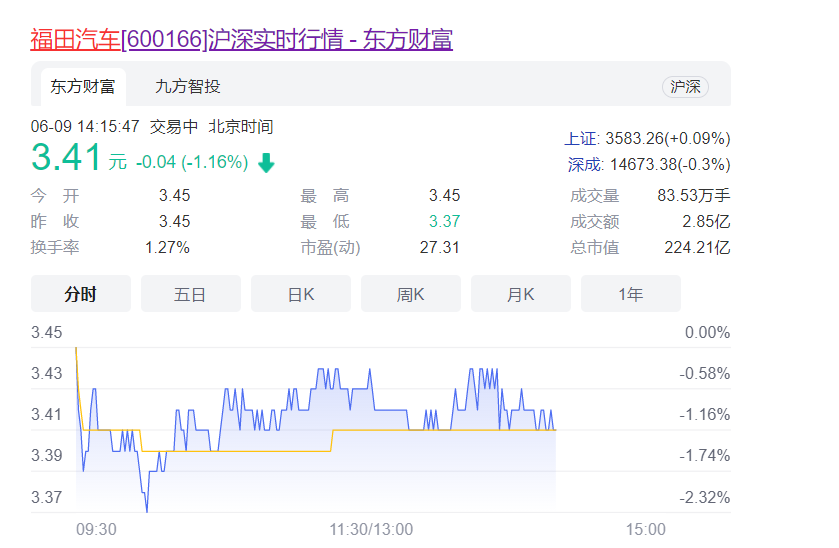Viewport: 839px width, 548px height.
Task: Click the 成交额 value 2.85亿
Action: coord(706,221)
